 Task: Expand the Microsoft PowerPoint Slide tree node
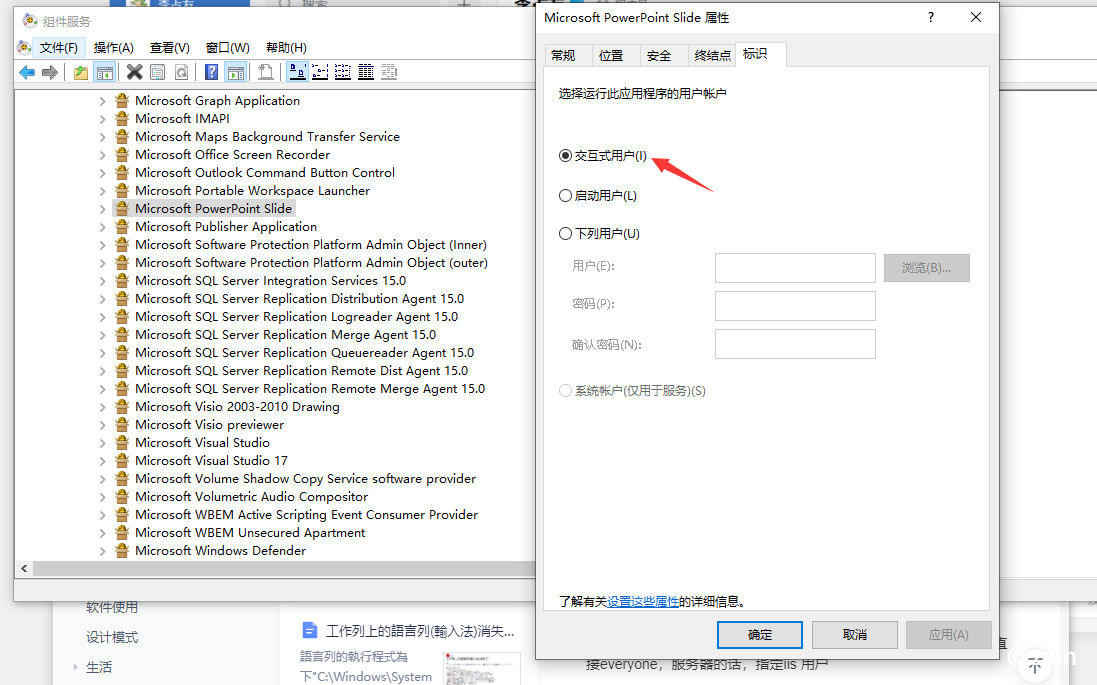103,209
